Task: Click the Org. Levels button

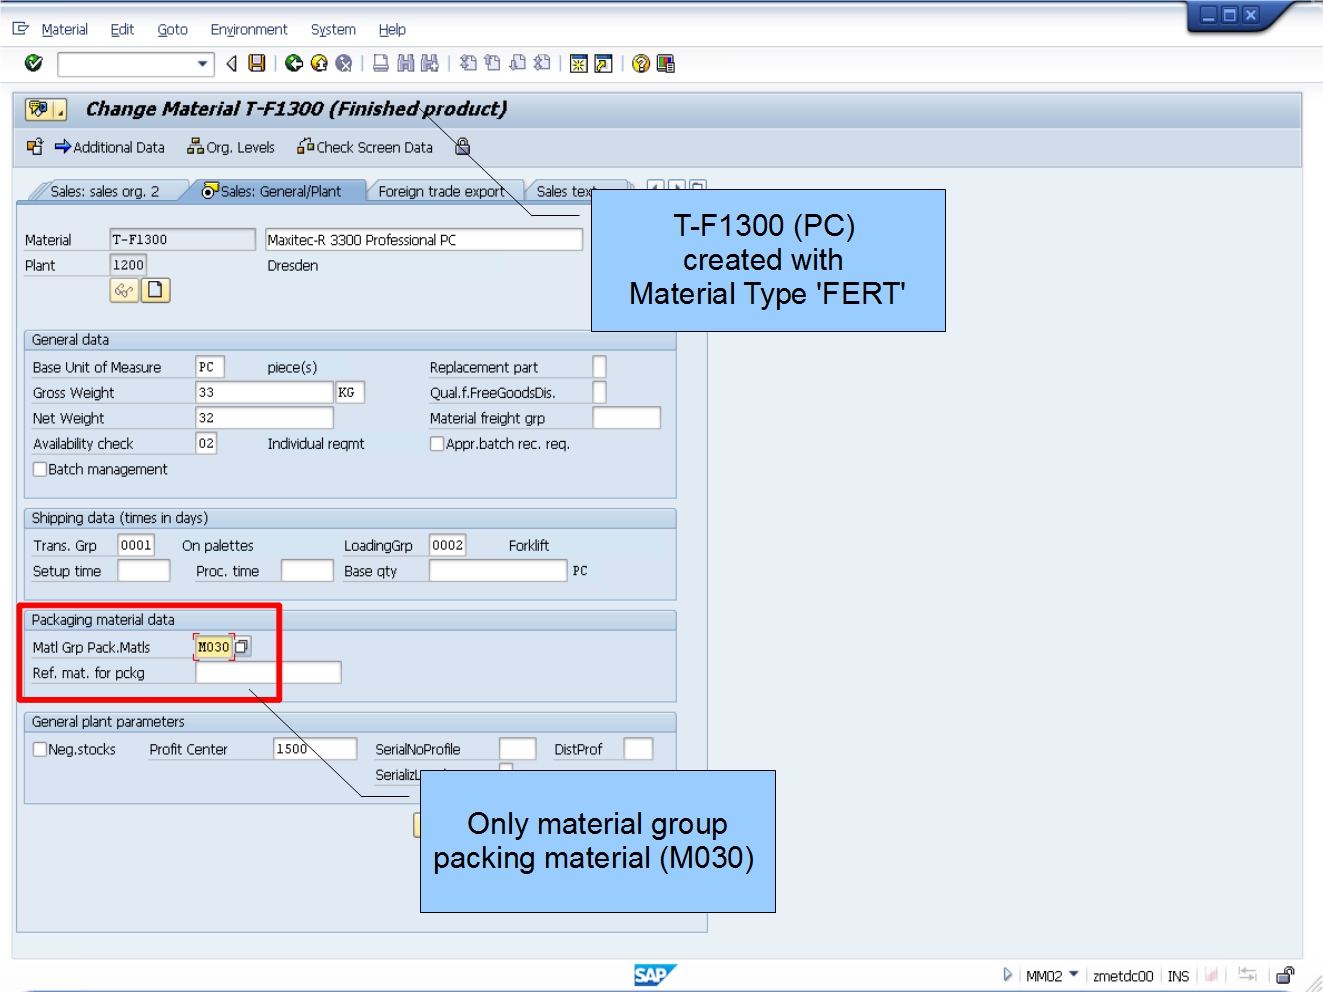Action: [231, 147]
